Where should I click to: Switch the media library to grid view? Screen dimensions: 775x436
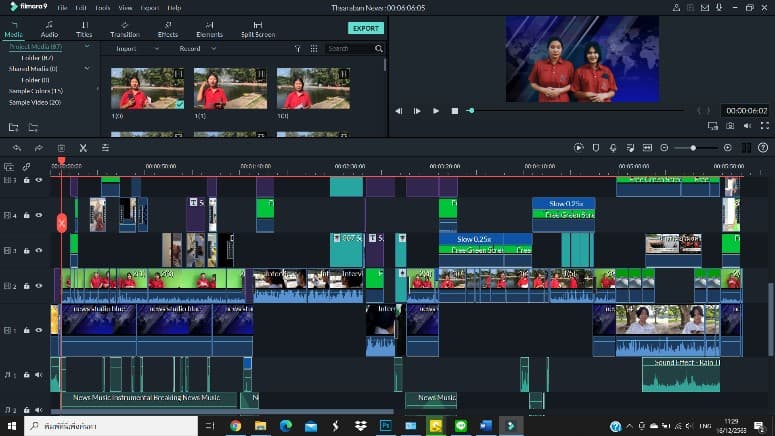[314, 49]
